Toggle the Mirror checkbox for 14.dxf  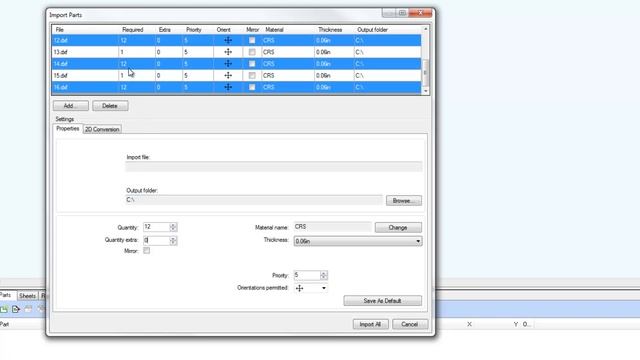pyautogui.click(x=252, y=64)
